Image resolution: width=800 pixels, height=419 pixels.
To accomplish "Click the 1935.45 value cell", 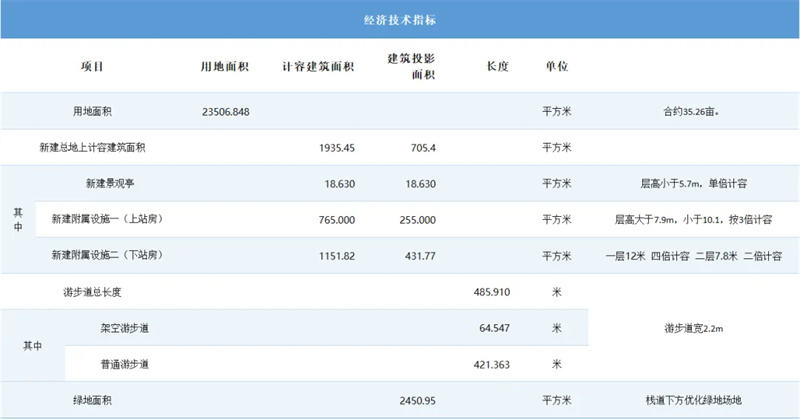I will [x=335, y=148].
